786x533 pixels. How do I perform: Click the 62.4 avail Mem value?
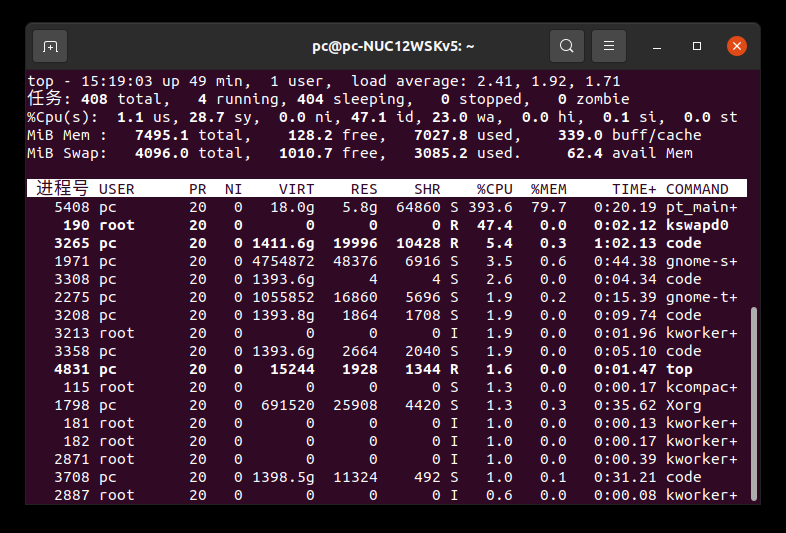pos(585,153)
